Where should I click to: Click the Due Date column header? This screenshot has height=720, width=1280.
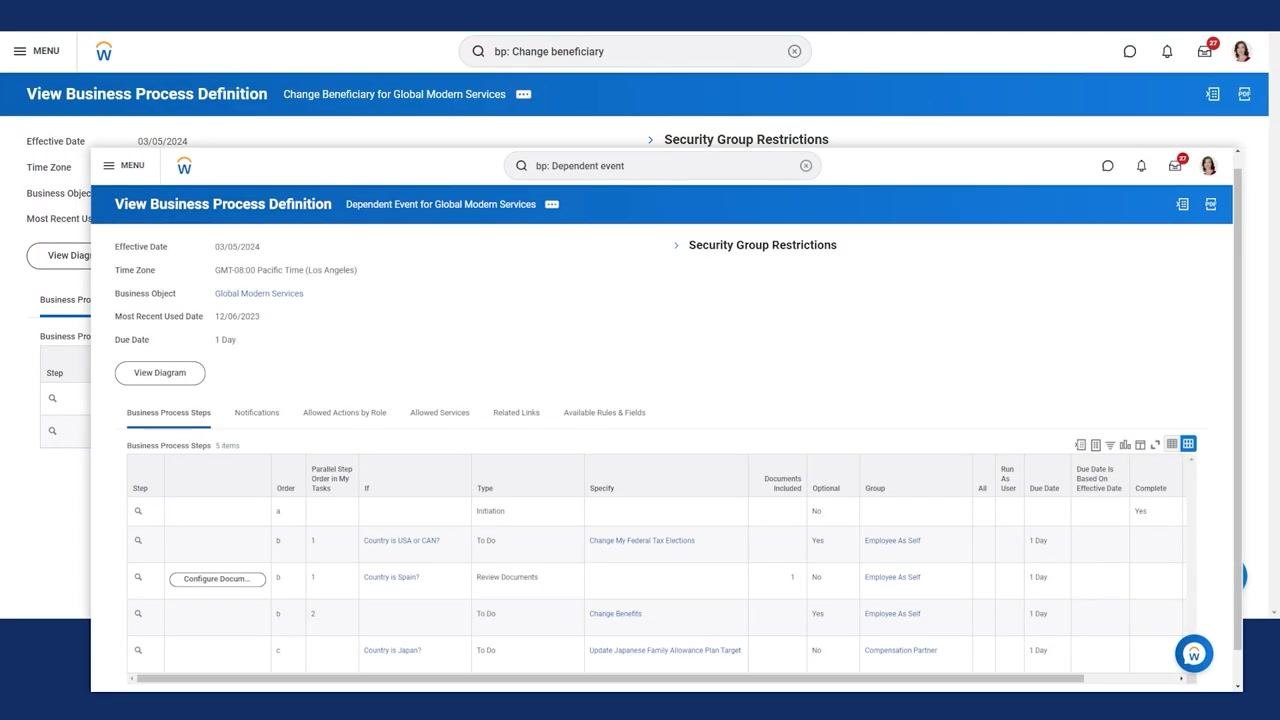[1047, 476]
